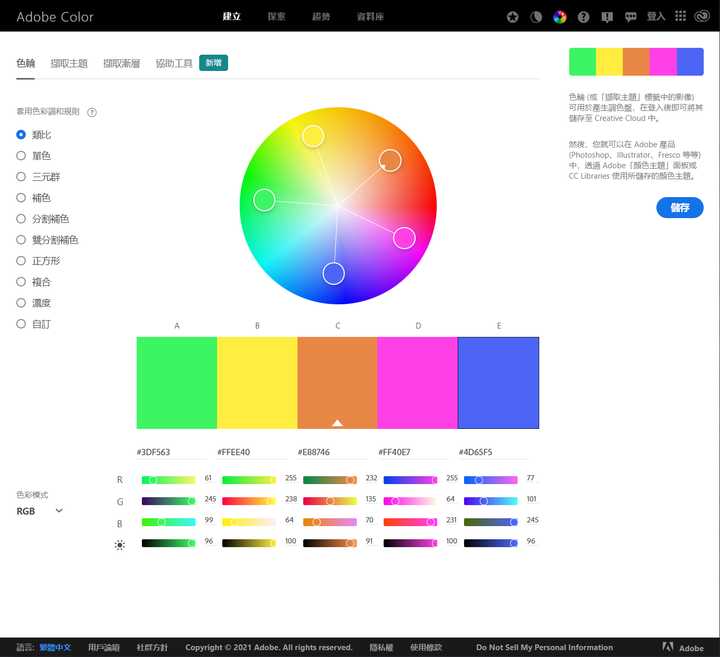This screenshot has height=657, width=720.
Task: Open the 建立 (Create) menu item
Action: click(231, 17)
